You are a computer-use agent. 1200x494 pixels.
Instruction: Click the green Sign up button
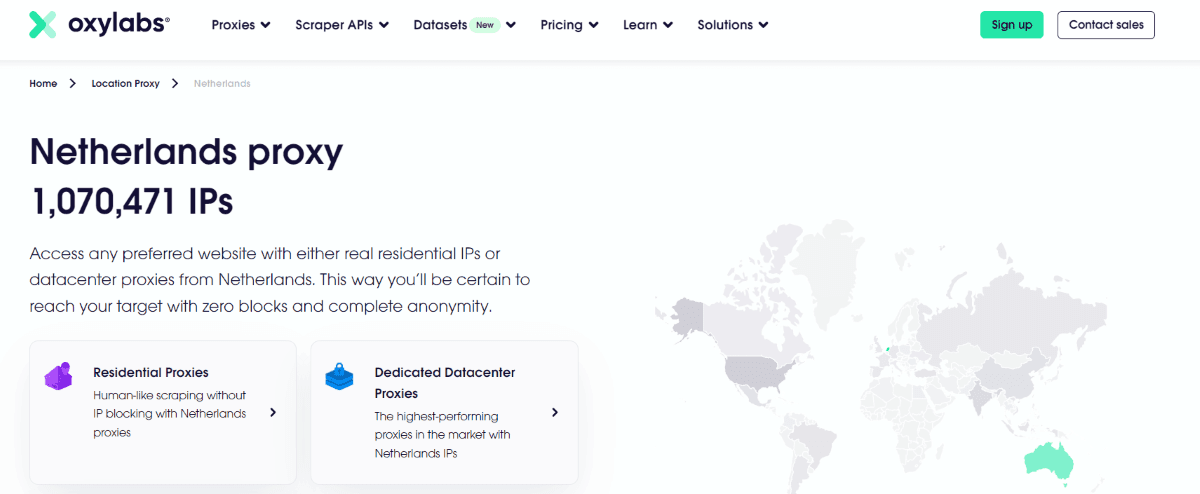[x=1011, y=25]
